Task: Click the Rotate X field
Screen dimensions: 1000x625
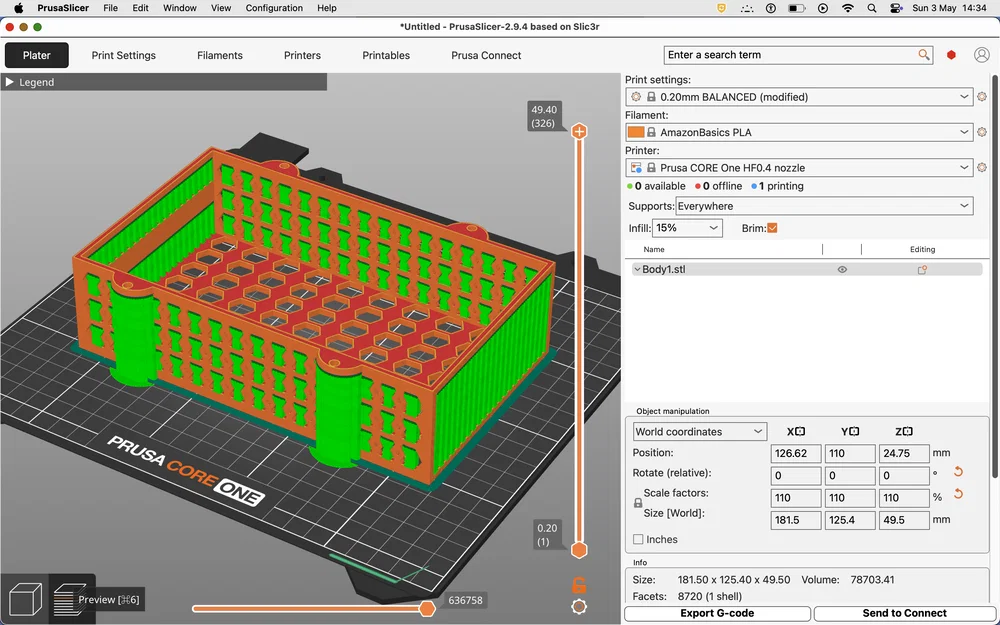Action: point(796,476)
